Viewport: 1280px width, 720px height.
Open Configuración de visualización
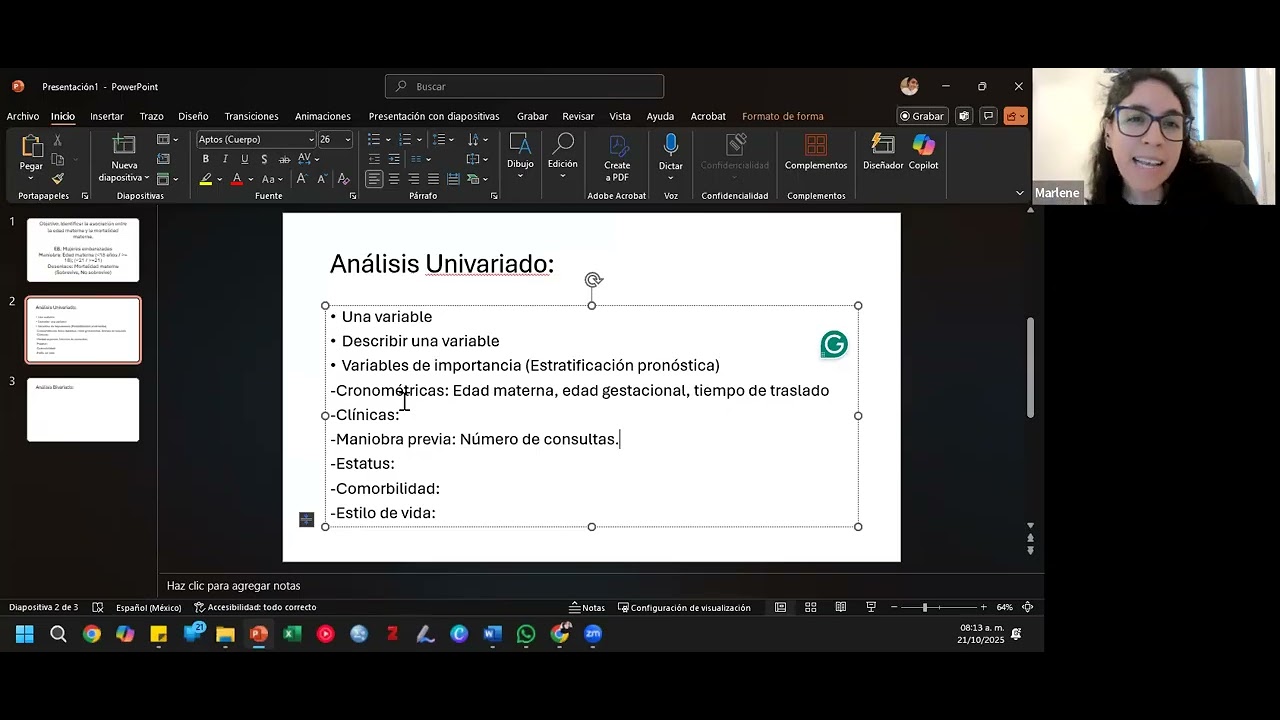tap(684, 607)
